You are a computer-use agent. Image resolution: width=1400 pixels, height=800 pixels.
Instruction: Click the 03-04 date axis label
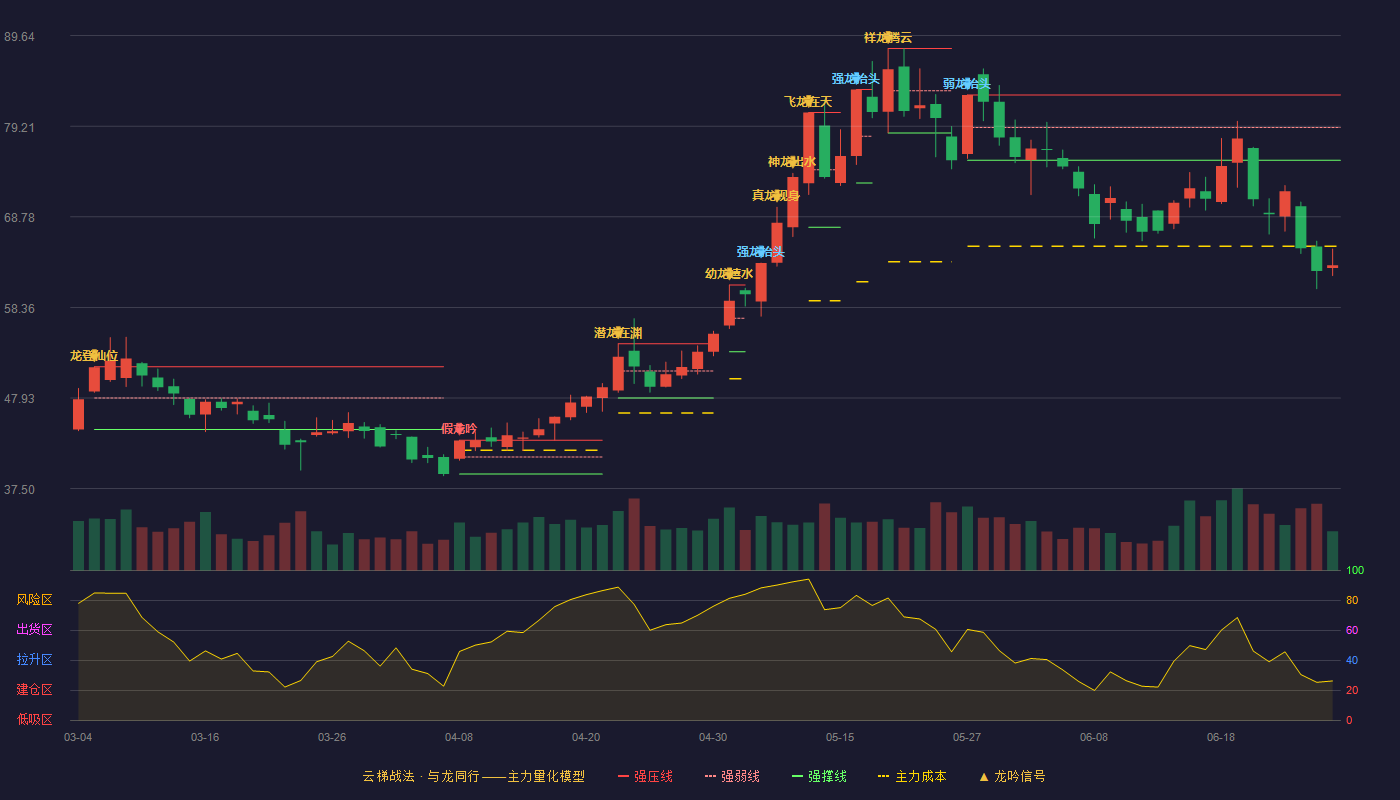78,737
